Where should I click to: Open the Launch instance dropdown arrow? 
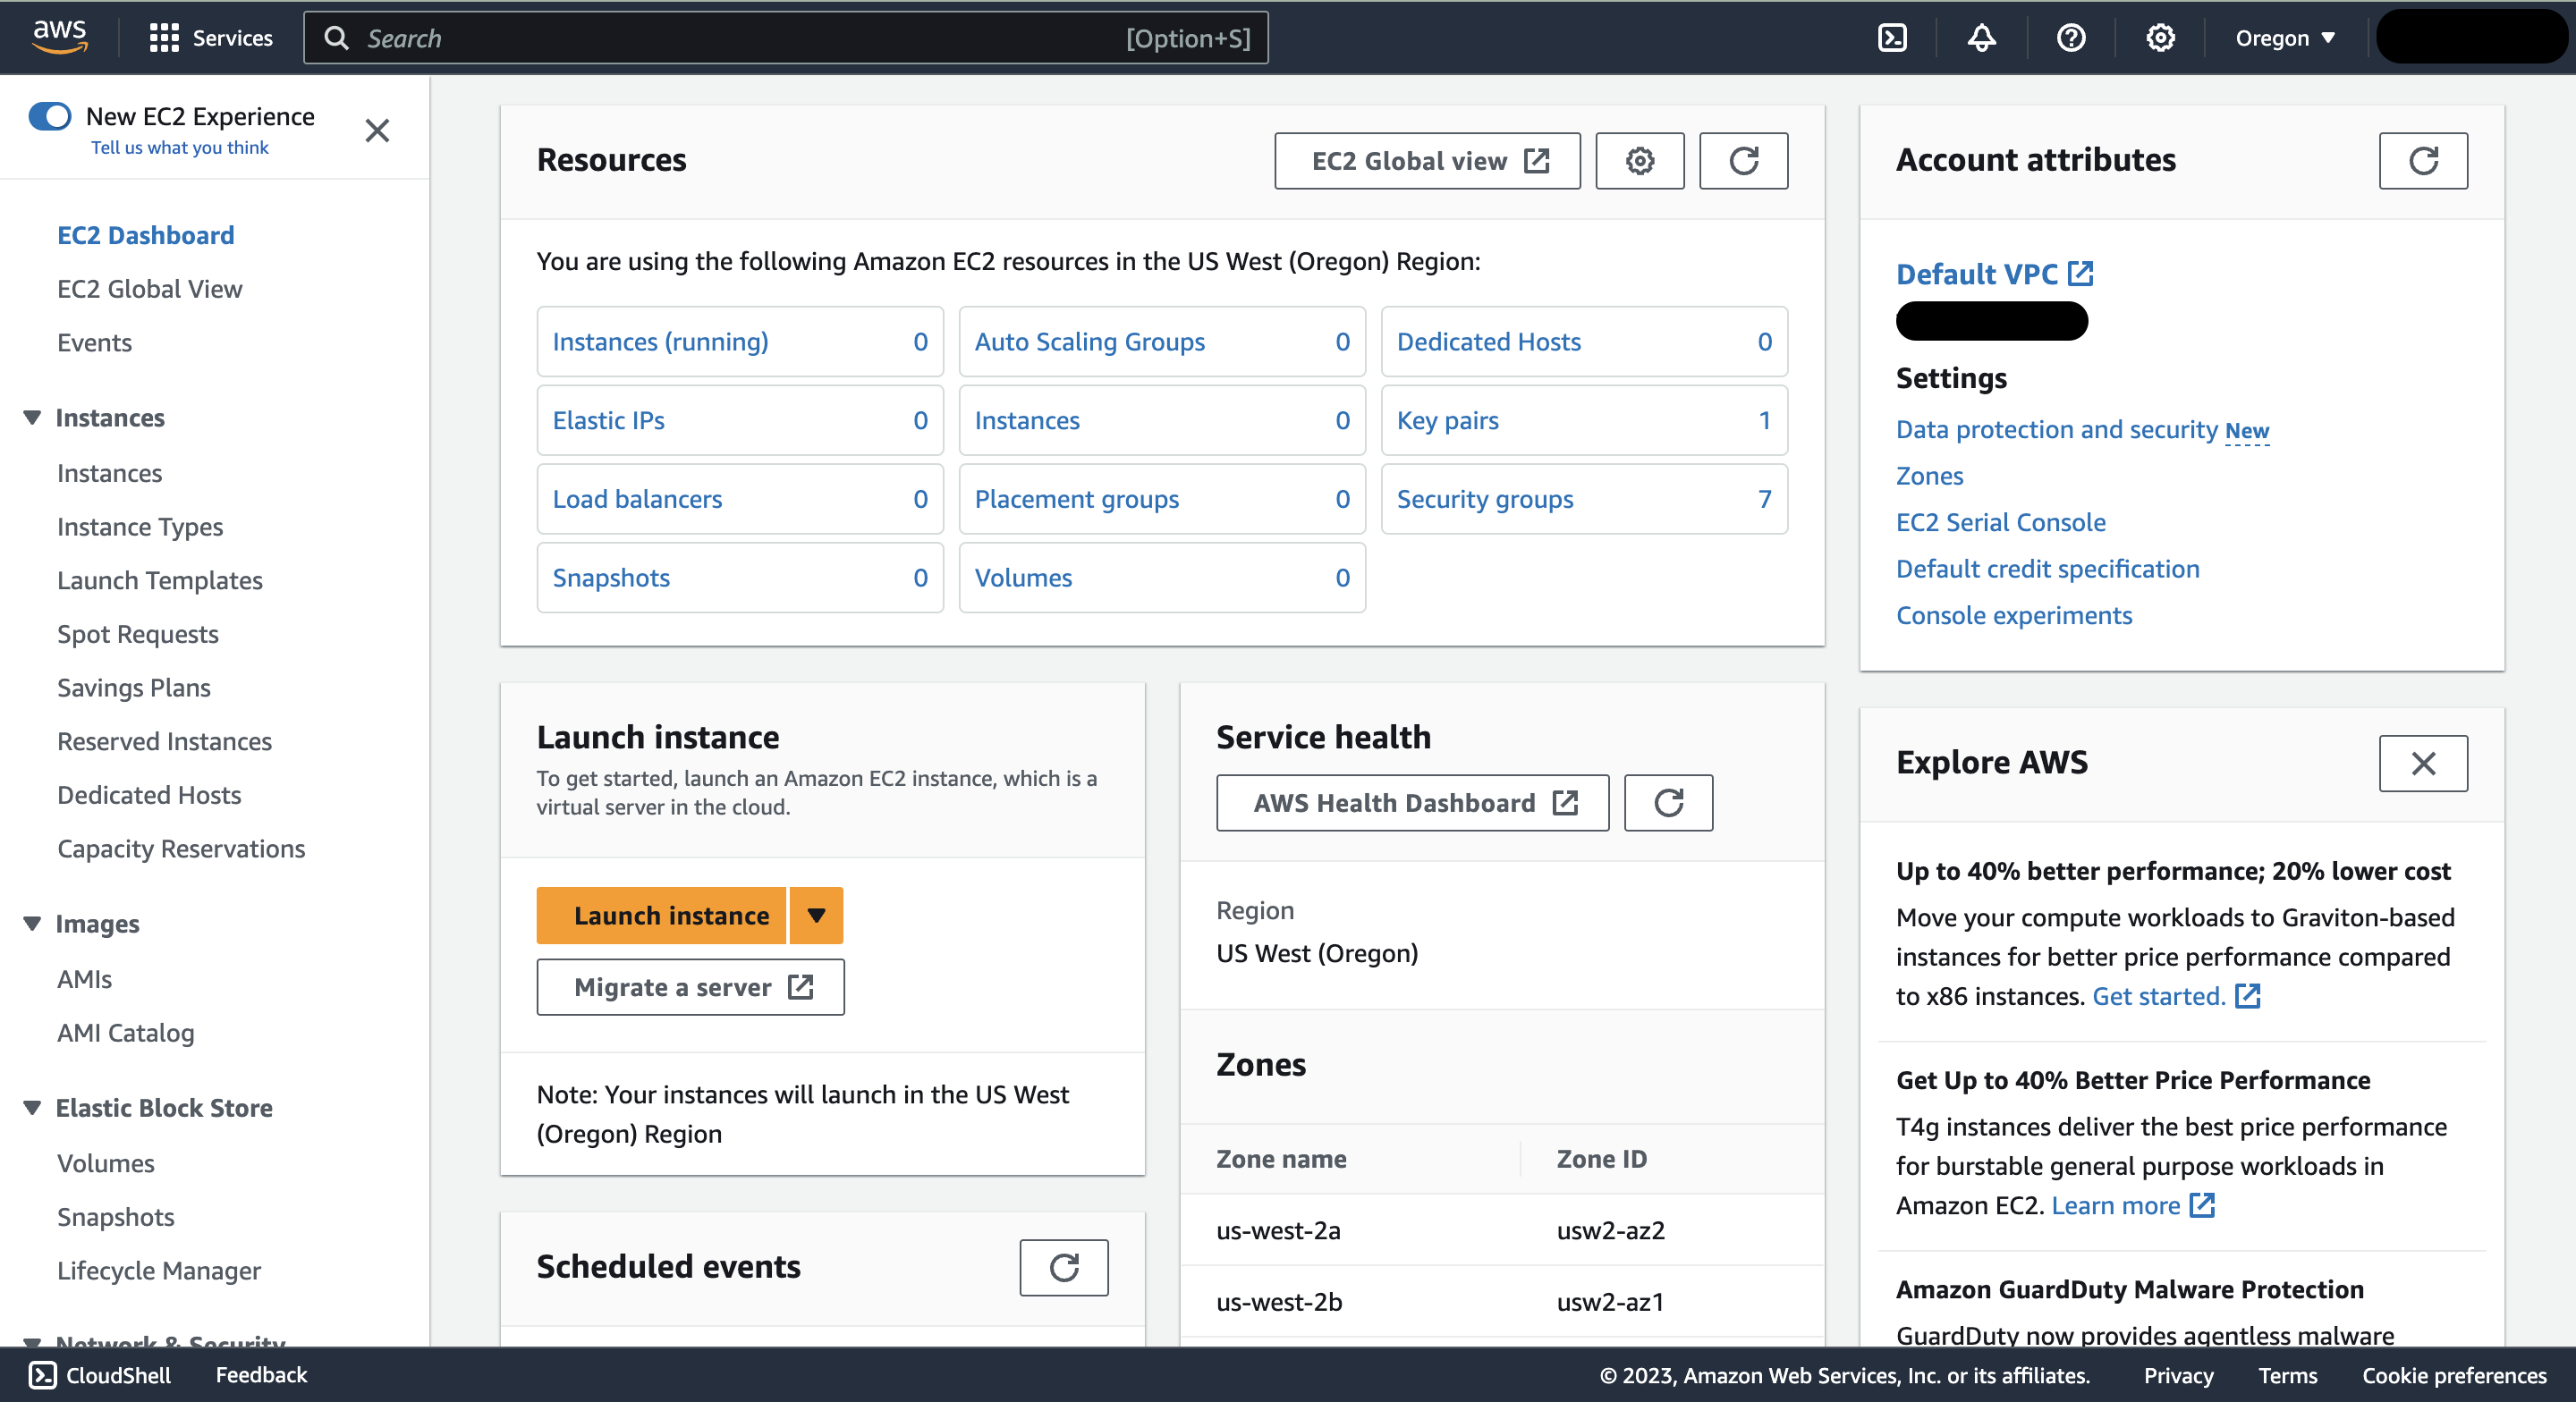coord(817,916)
